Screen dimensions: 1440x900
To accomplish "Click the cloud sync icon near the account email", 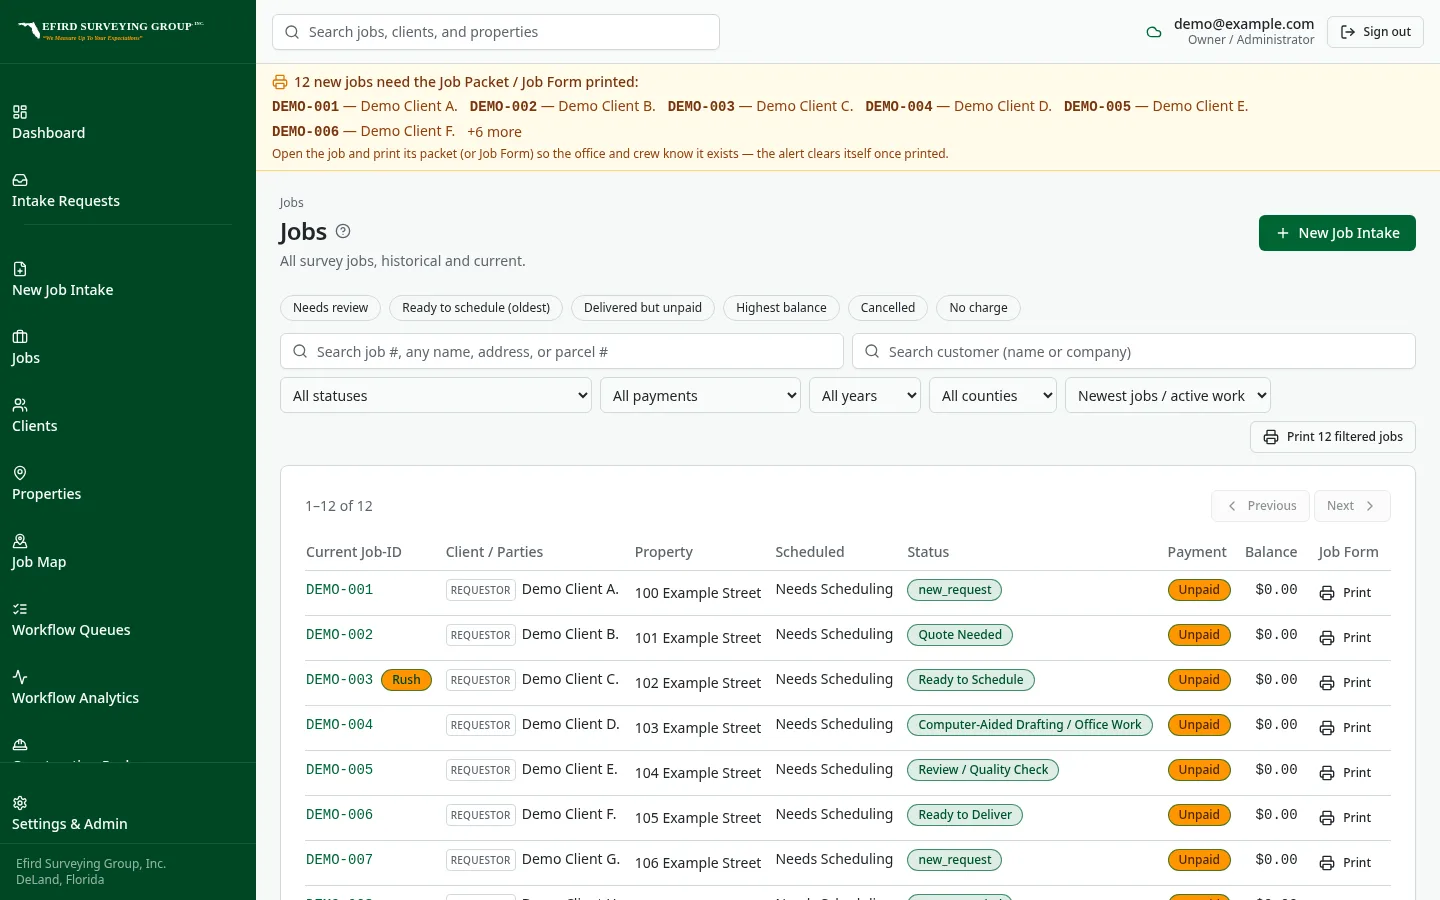I will pos(1154,32).
